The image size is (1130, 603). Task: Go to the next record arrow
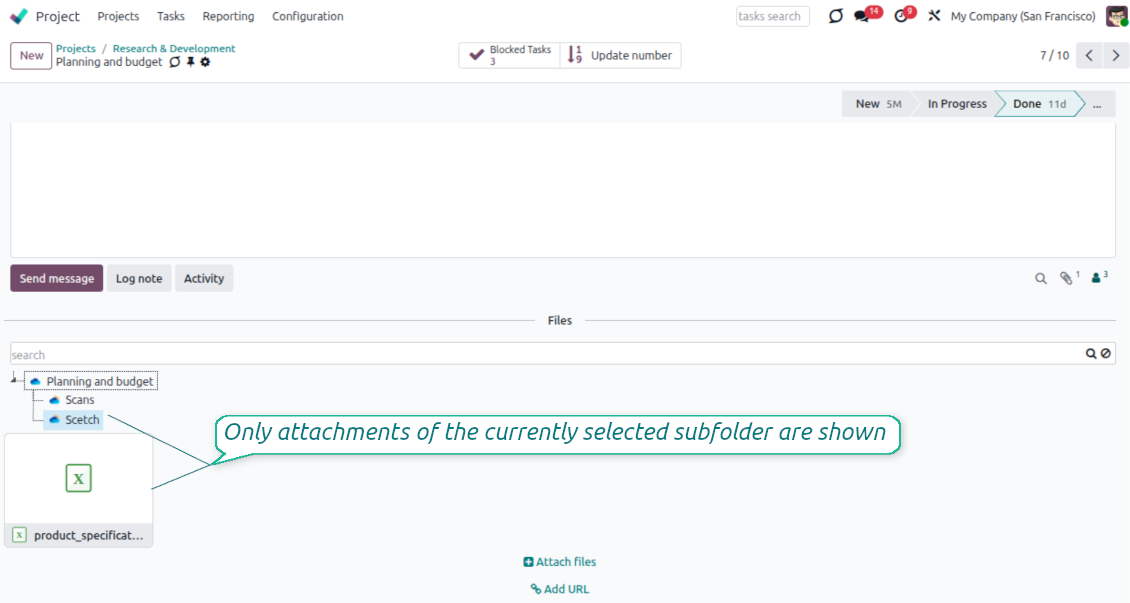[x=1116, y=56]
